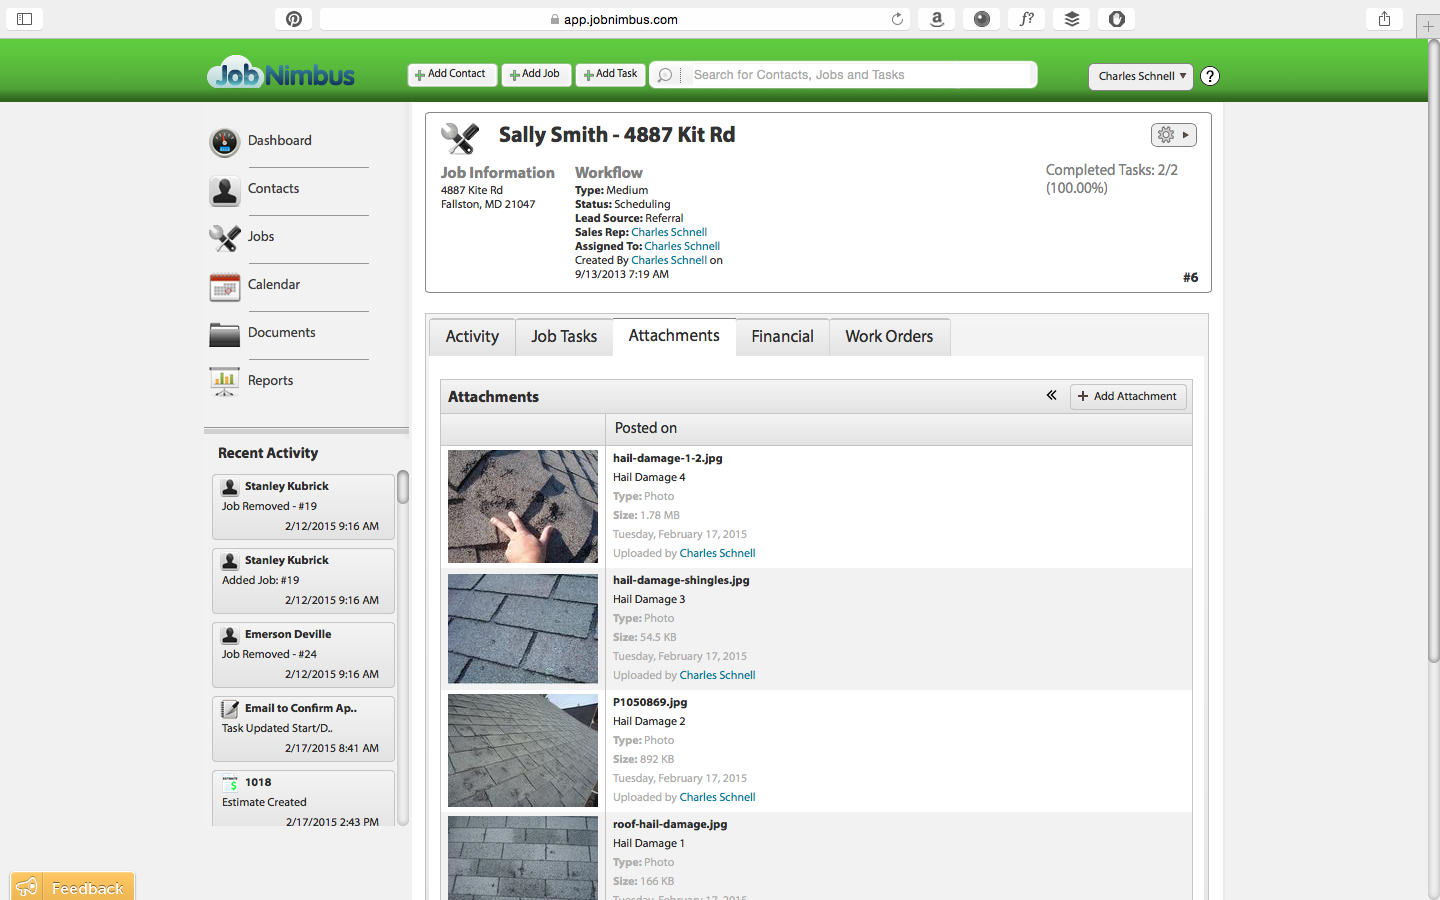Click the hail-damage-1-2.jpg filename
This screenshot has width=1440, height=900.
[x=668, y=458]
